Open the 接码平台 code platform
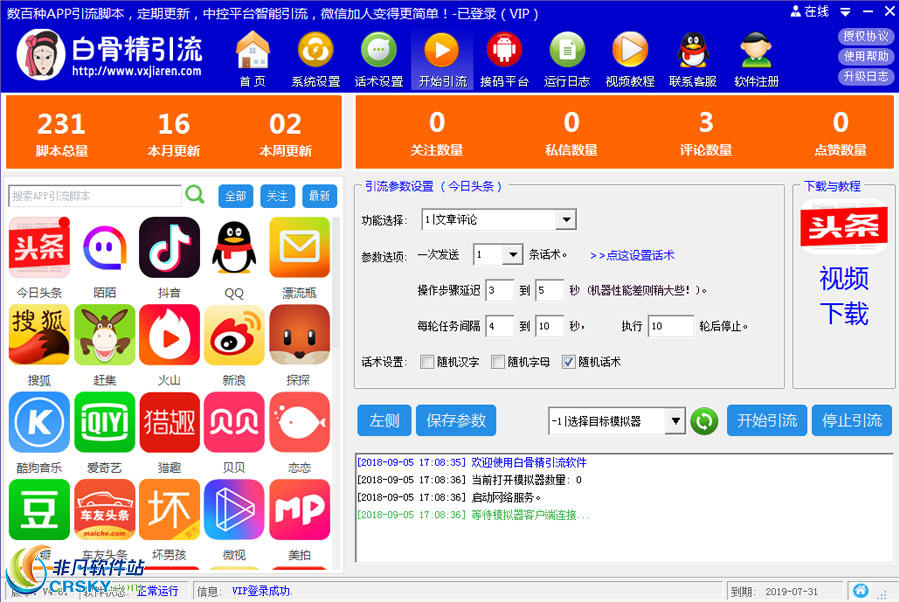Viewport: 899px width, 602px height. tap(505, 57)
